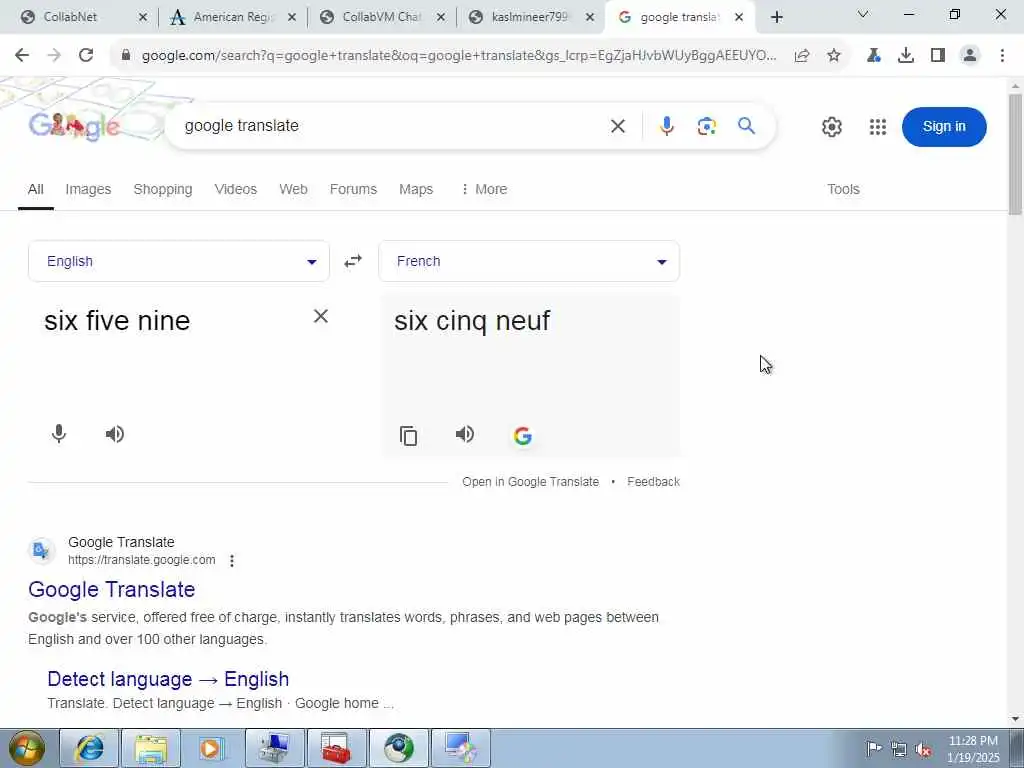Image resolution: width=1024 pixels, height=768 pixels.
Task: Click Open in Google Translate link
Action: tap(530, 482)
